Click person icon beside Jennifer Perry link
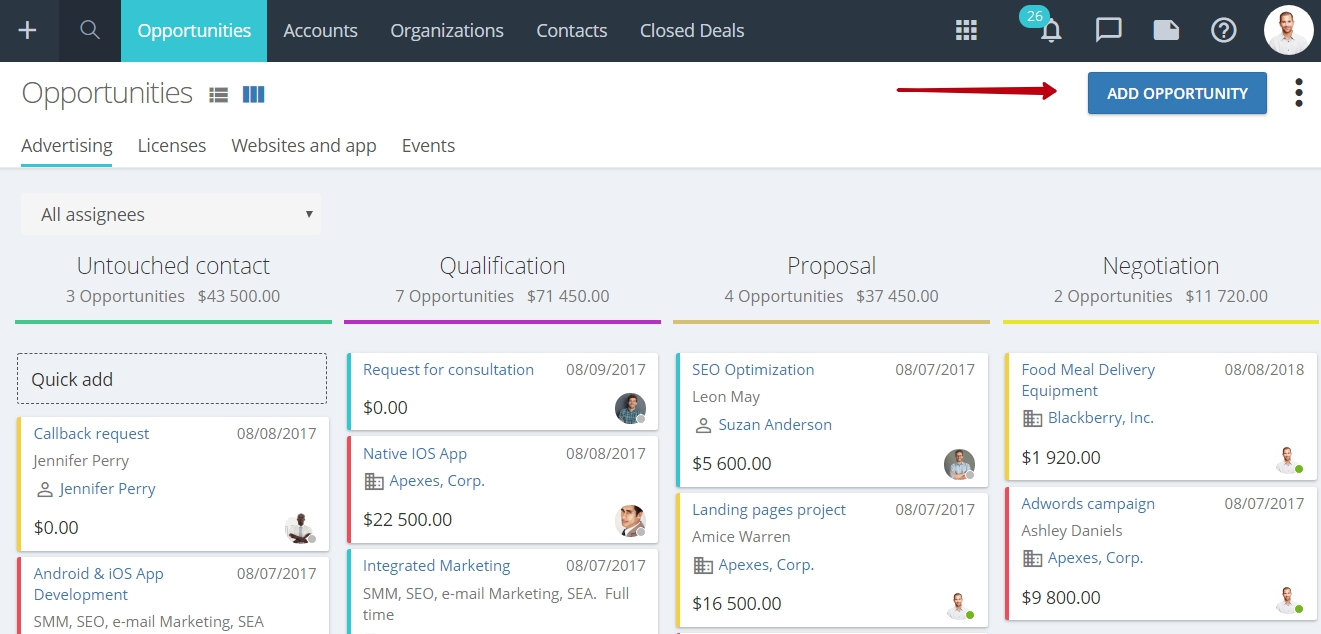The width and height of the screenshot is (1321, 634). pos(44,489)
